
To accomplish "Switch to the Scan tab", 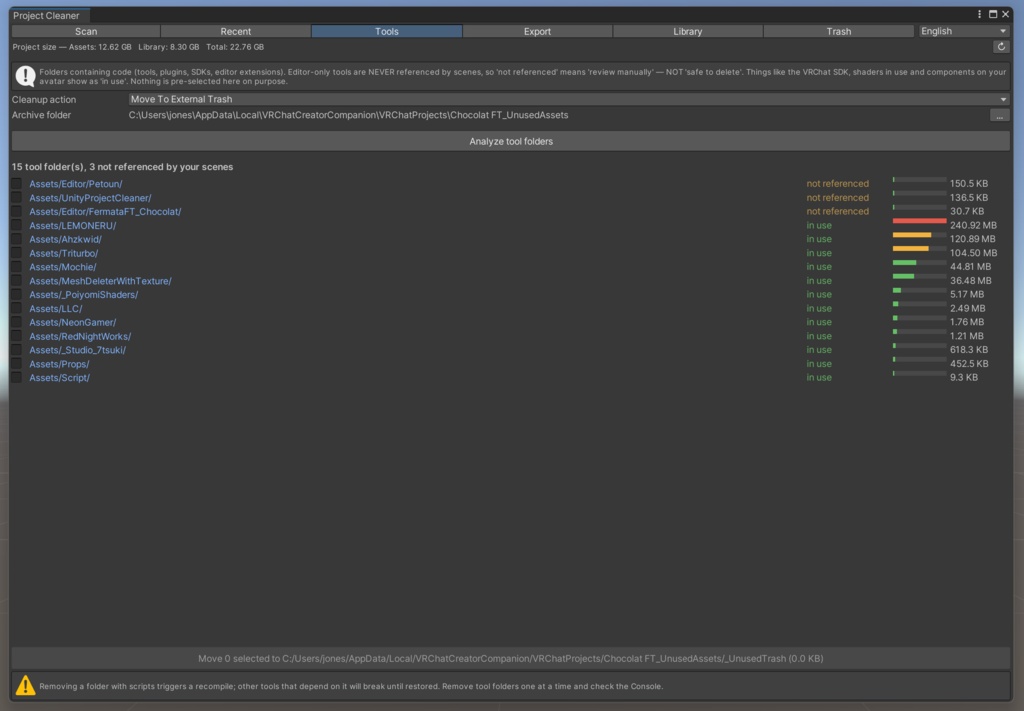I will 86,31.
